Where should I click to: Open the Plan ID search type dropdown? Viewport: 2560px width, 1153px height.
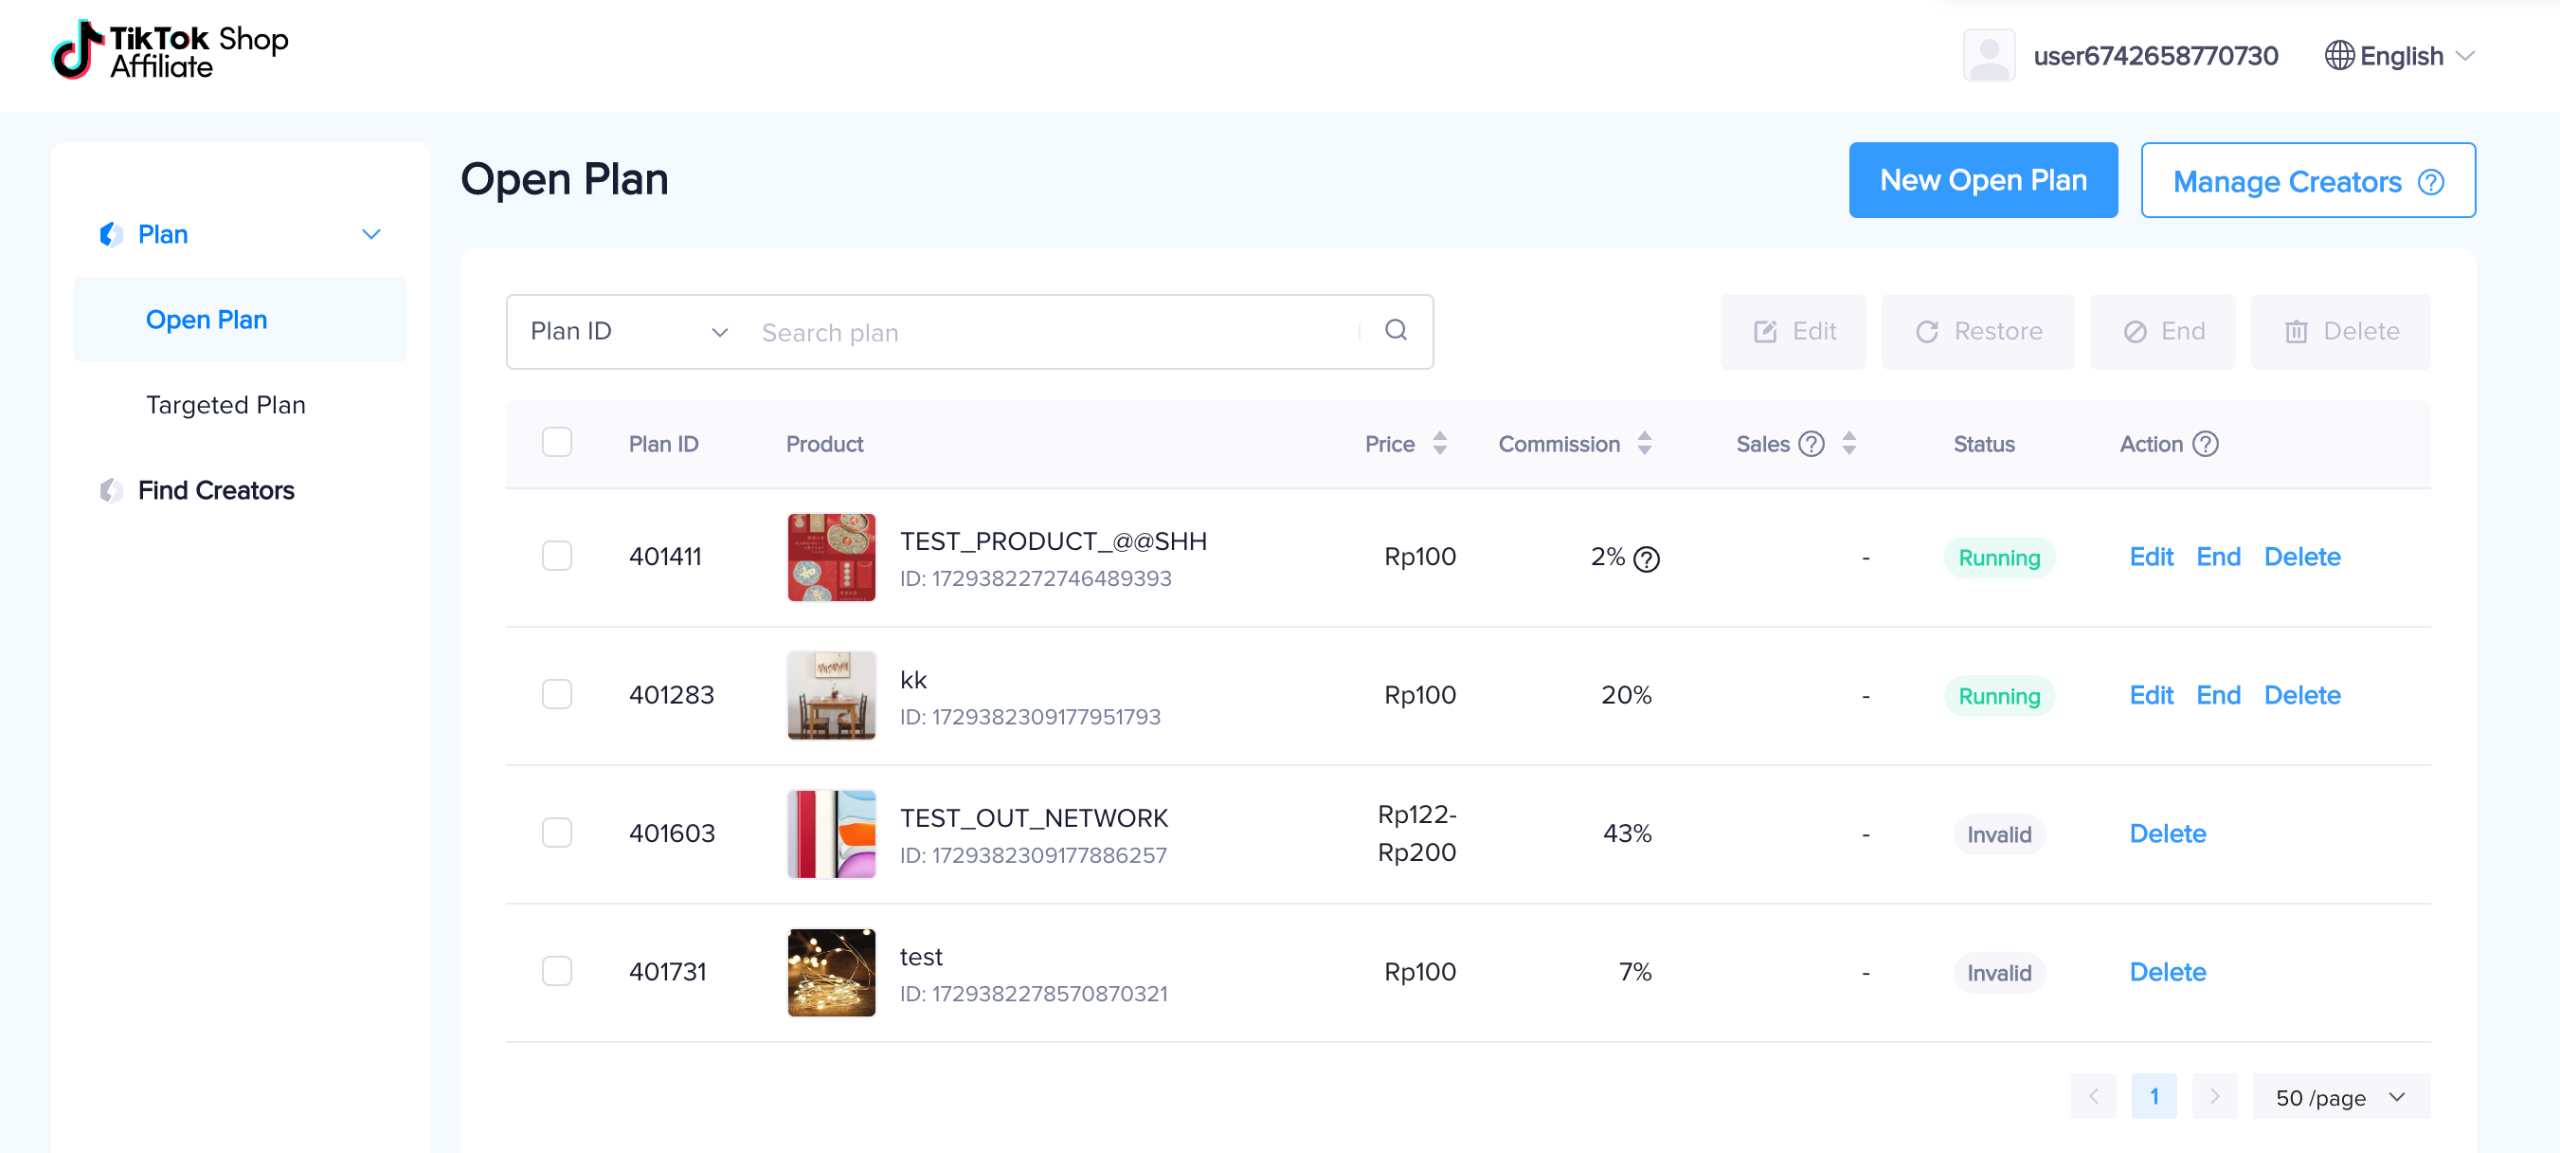(x=625, y=331)
